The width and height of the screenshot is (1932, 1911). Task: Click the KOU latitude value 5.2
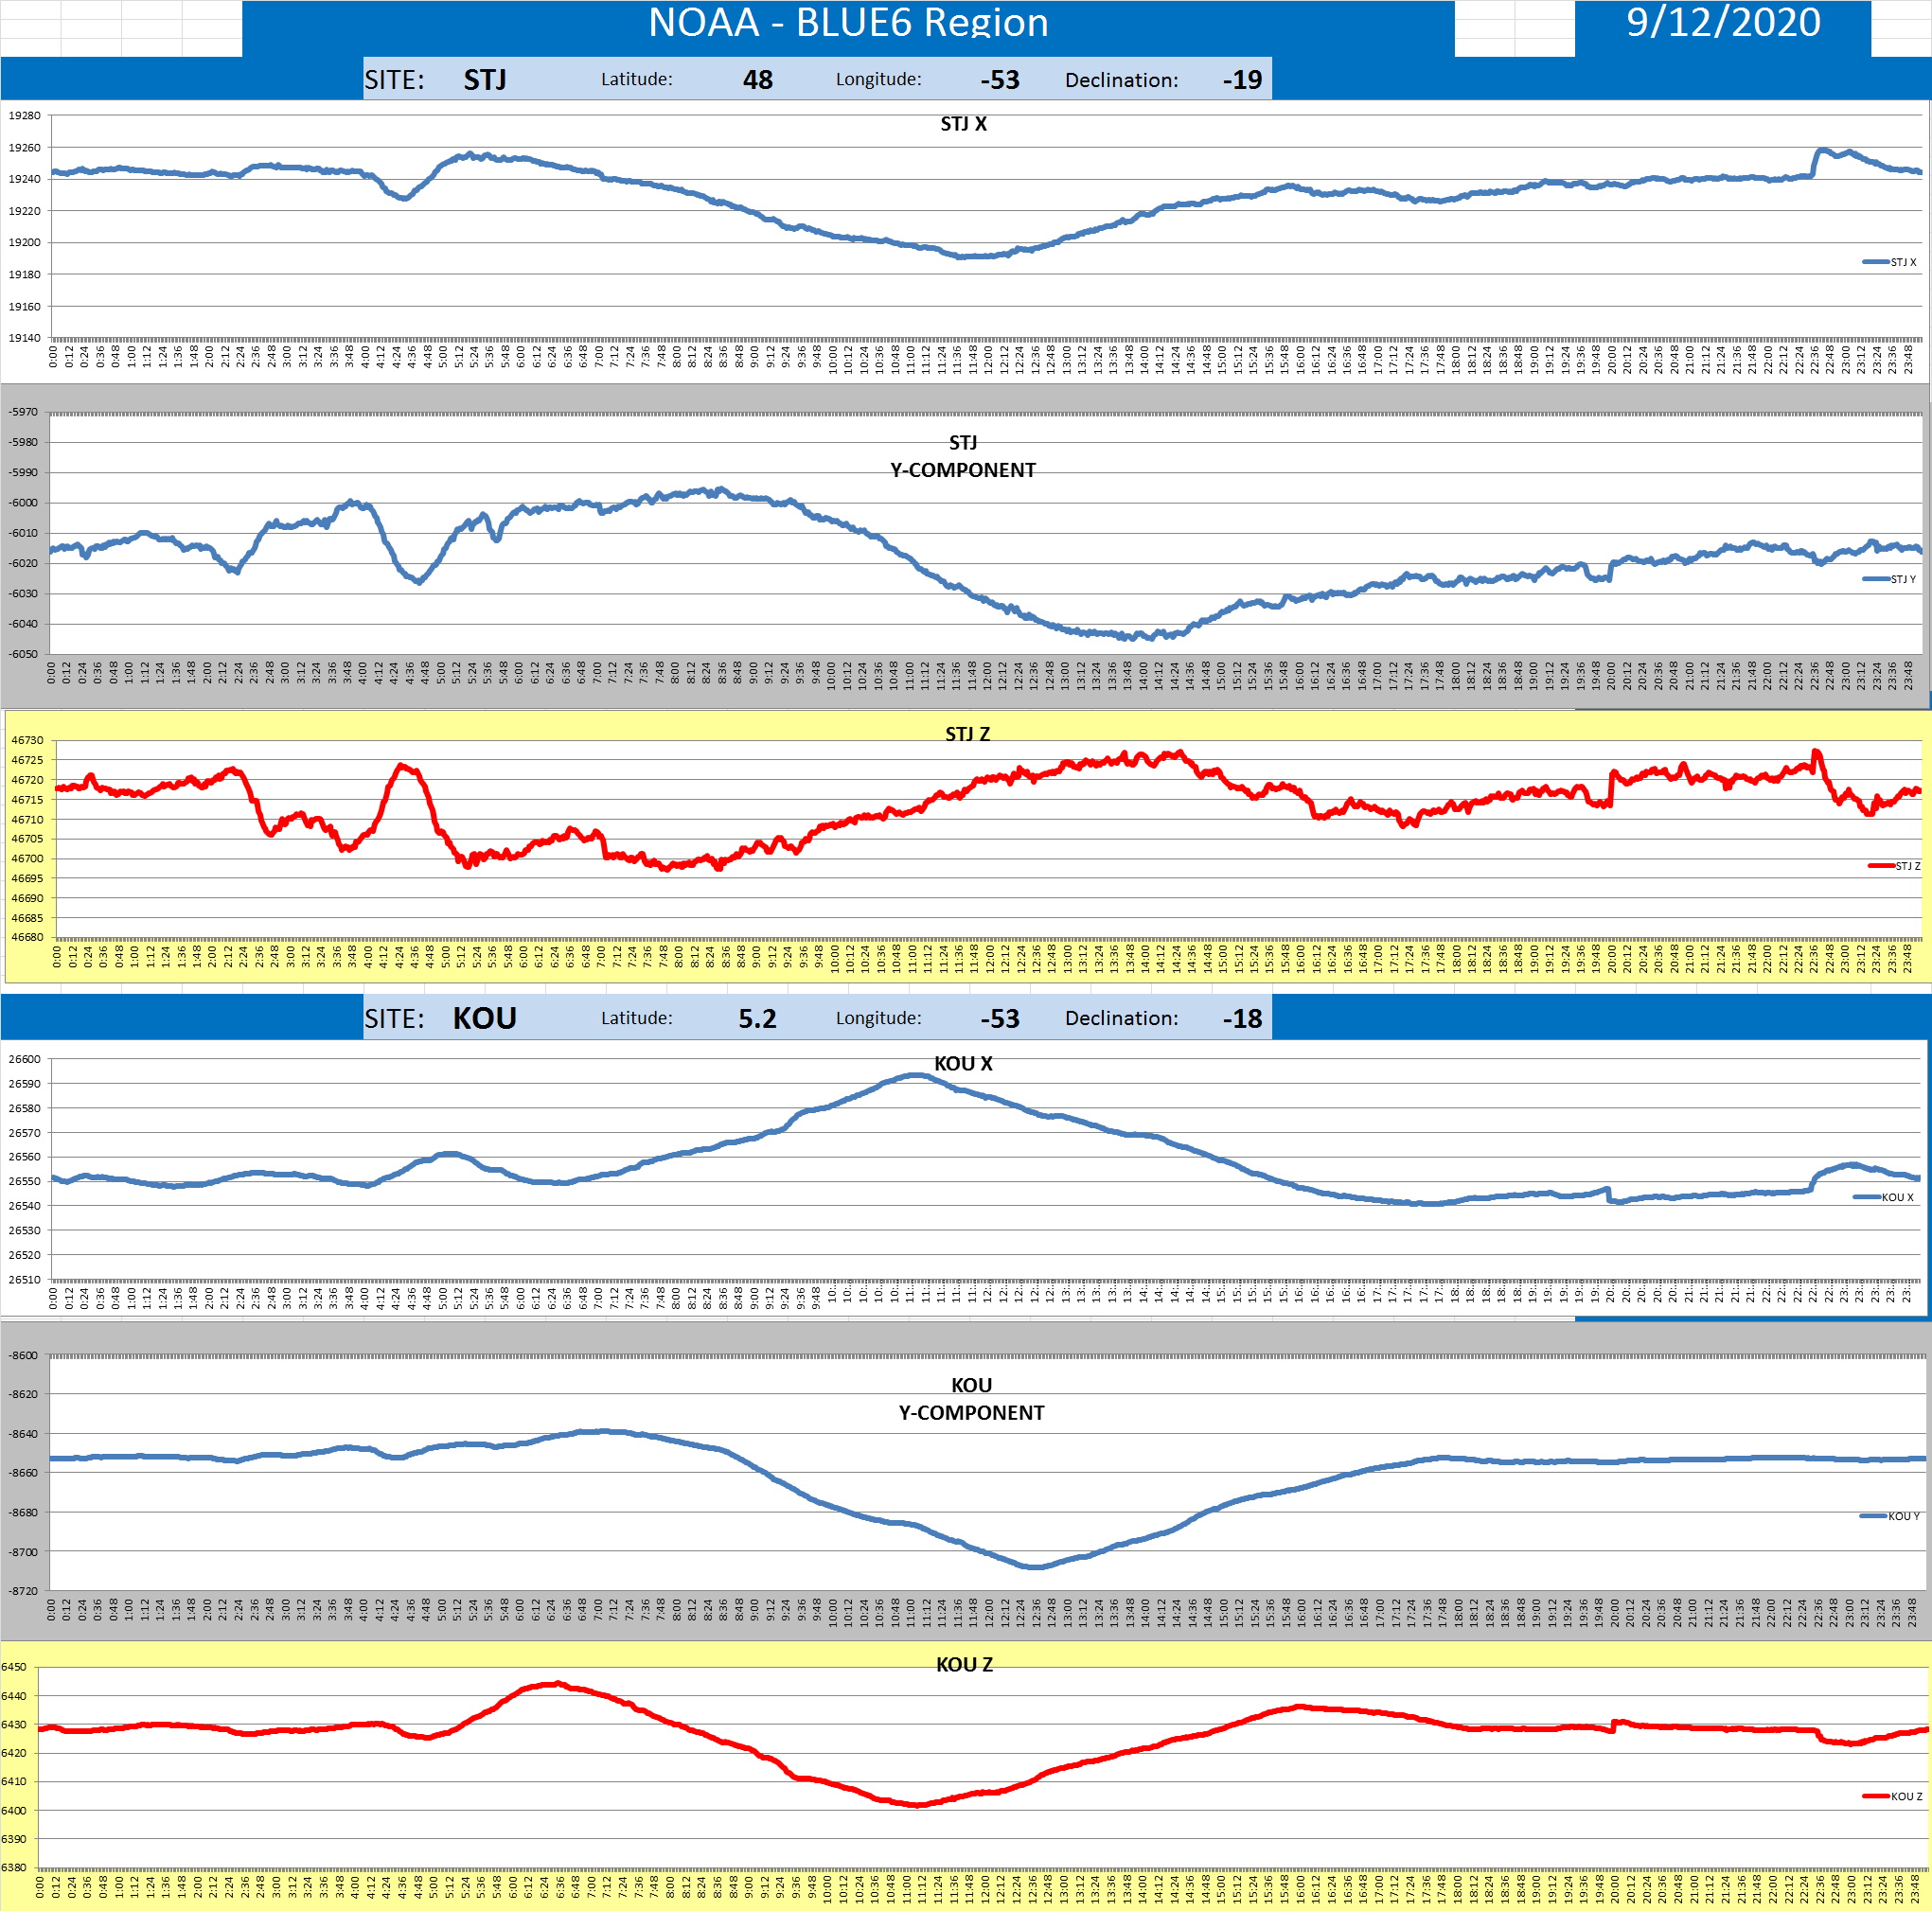point(757,1018)
